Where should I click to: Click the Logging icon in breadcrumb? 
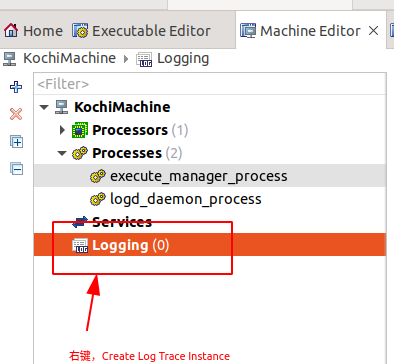pyautogui.click(x=144, y=59)
